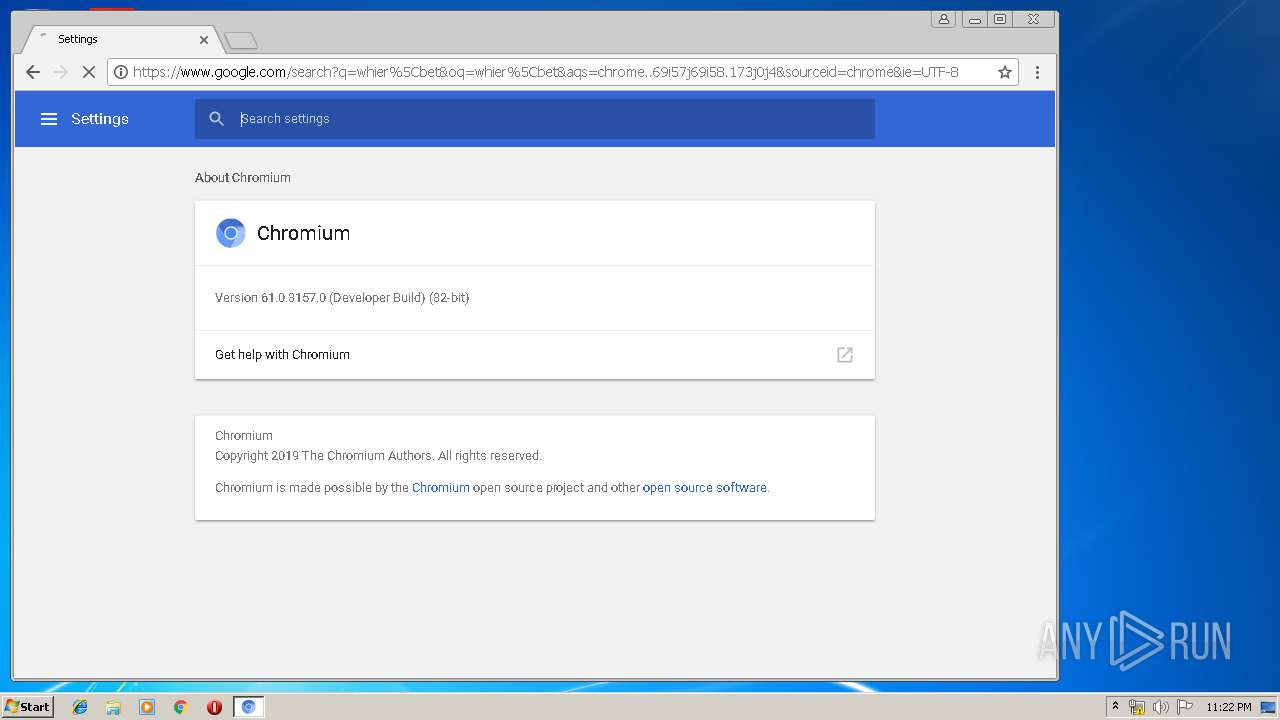Close the Chromium window
Viewport: 1280px width, 720px height.
pos(1034,19)
